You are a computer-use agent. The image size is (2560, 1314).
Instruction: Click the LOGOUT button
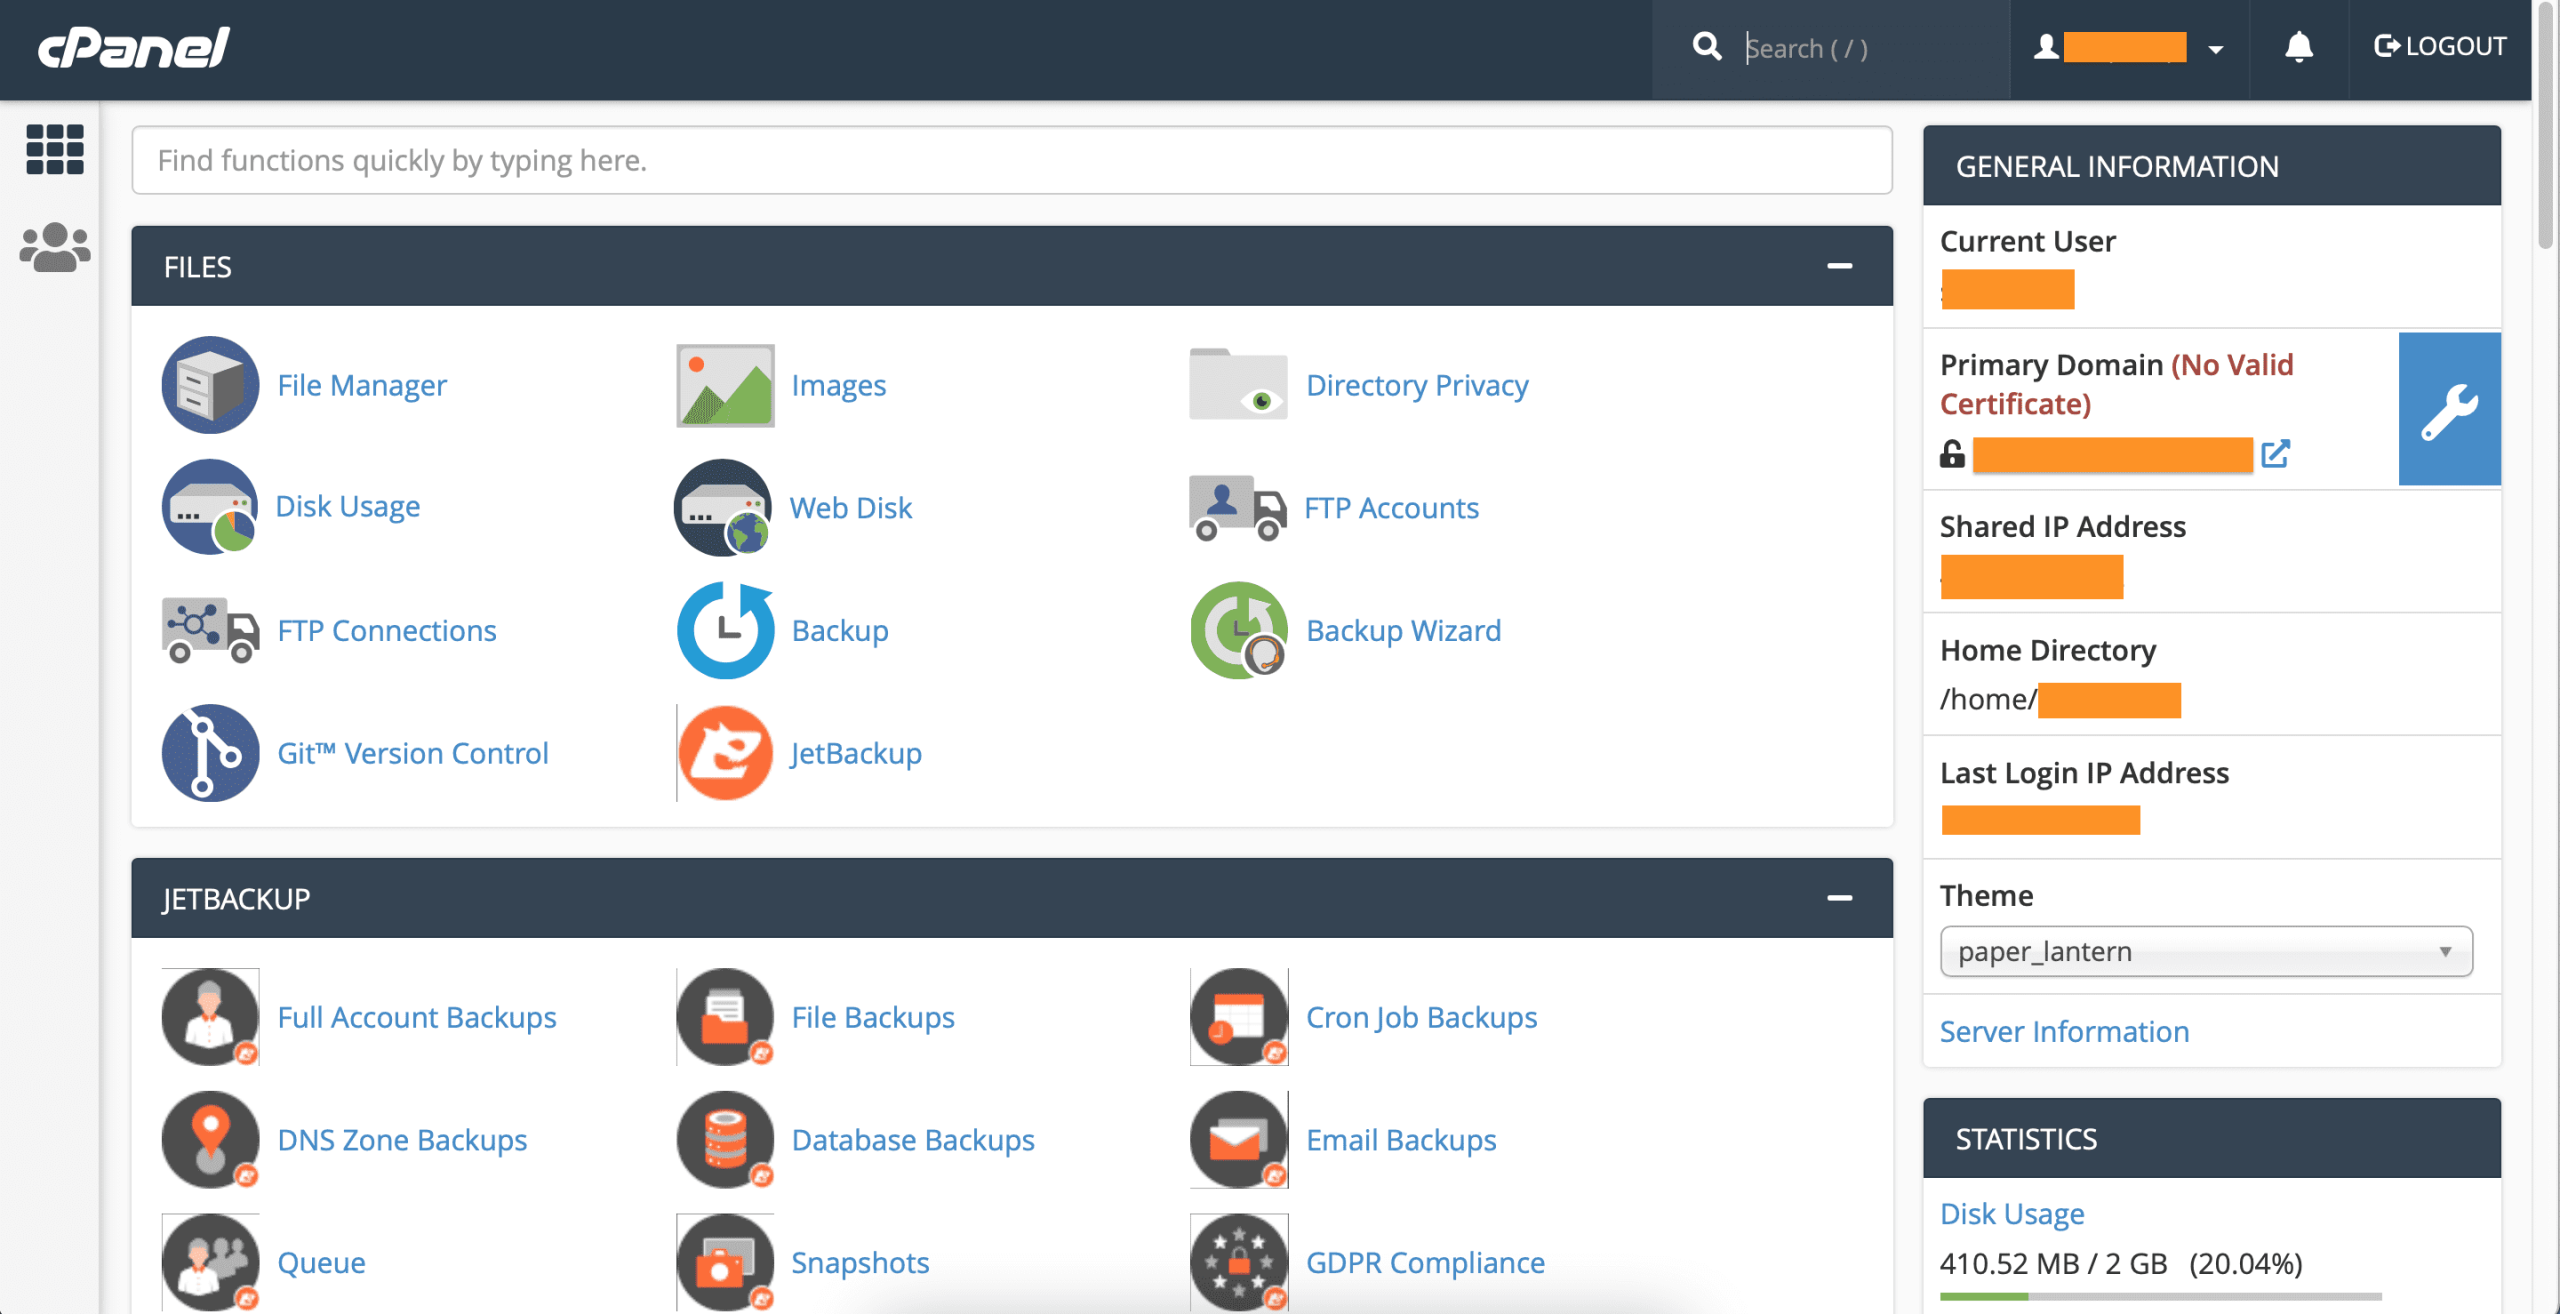click(x=2439, y=47)
